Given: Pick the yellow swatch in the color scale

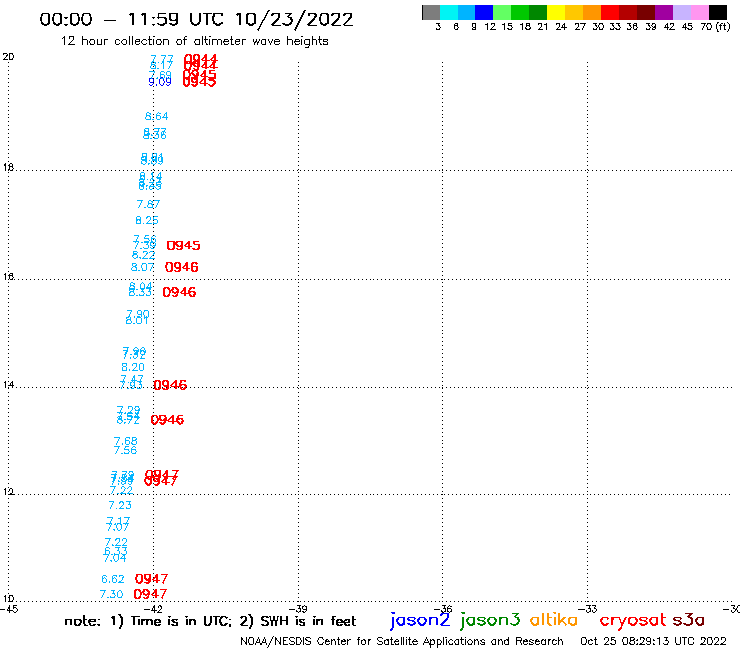Looking at the screenshot, I should click(556, 12).
